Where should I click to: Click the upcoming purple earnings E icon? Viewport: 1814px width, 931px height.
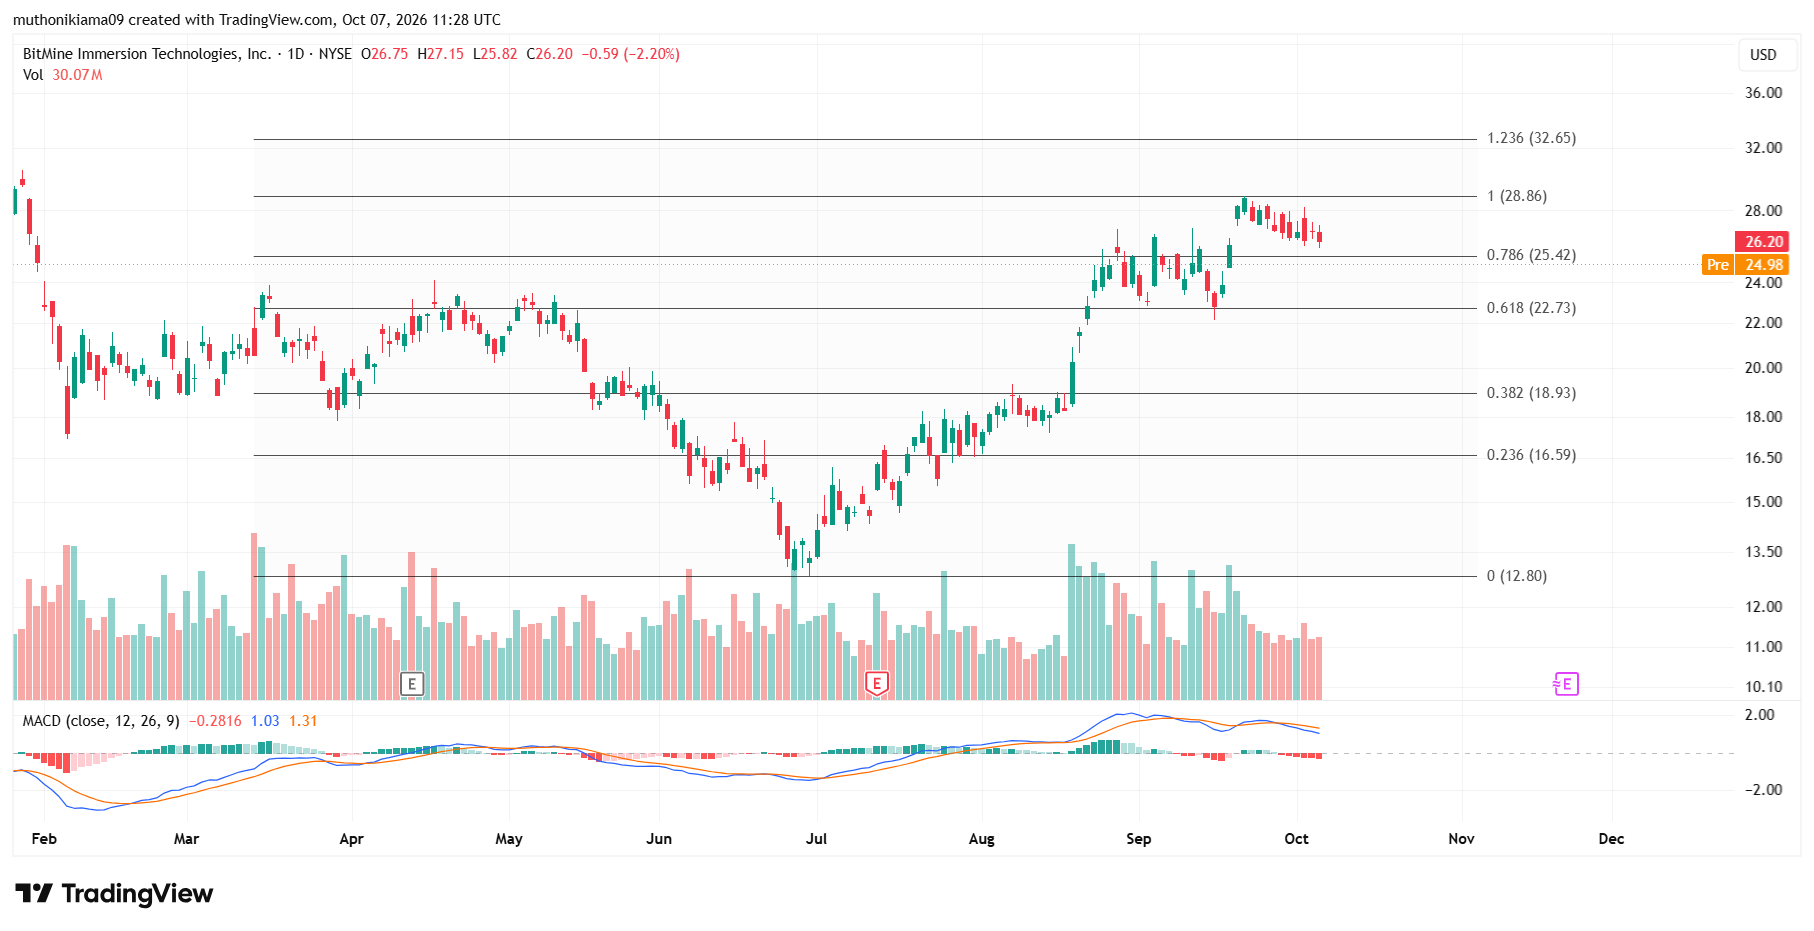click(1566, 684)
